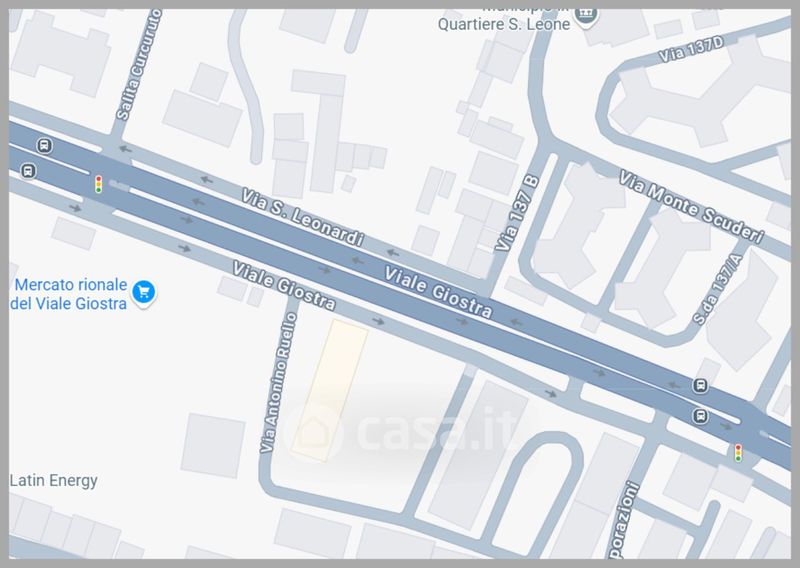Click the Via S. Leonardi street label
The height and width of the screenshot is (568, 800).
[x=303, y=217]
